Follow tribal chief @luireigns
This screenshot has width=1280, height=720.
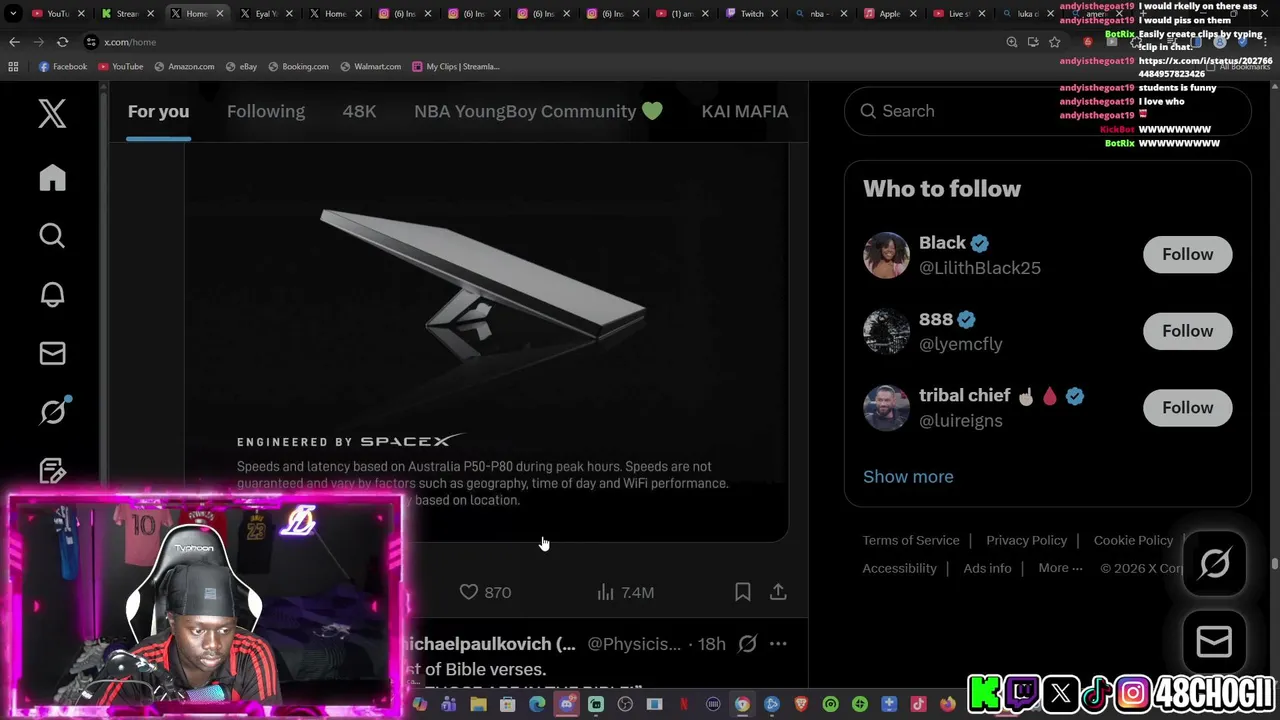coord(1187,407)
